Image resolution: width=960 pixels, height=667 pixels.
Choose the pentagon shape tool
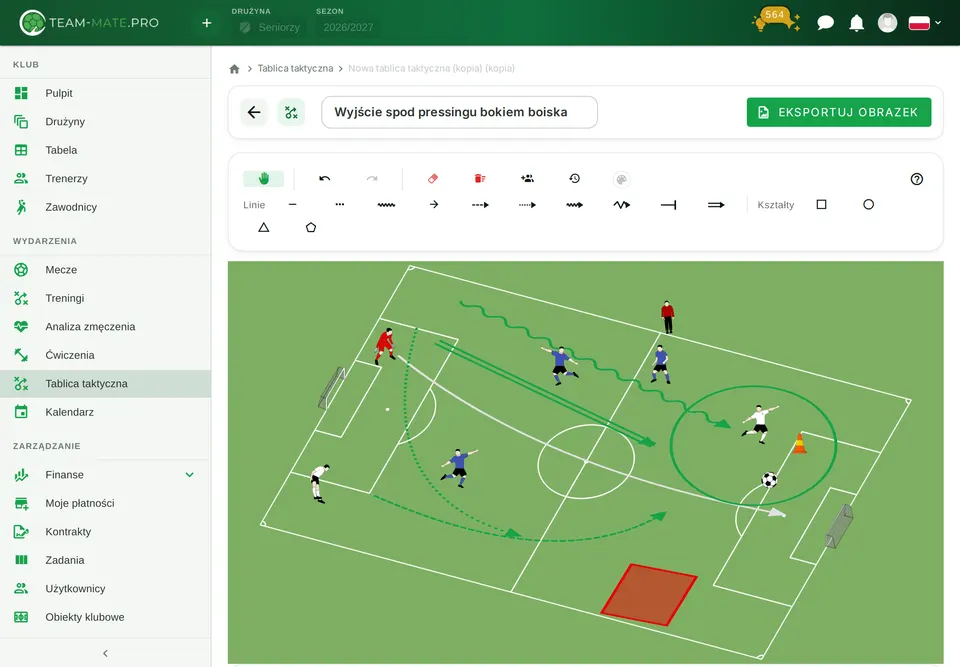coord(311,227)
